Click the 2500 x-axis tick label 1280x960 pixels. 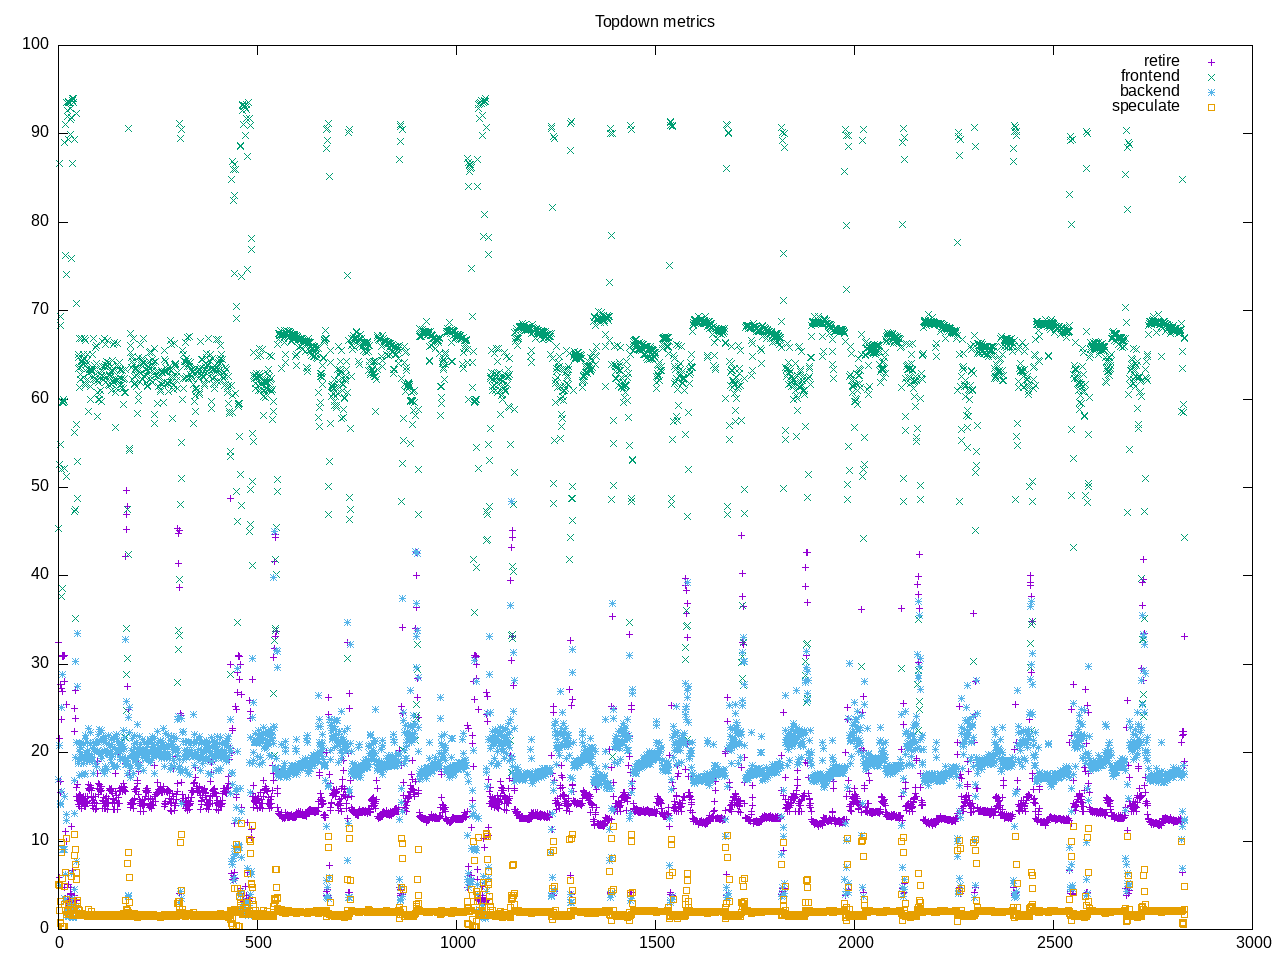pyautogui.click(x=1053, y=942)
